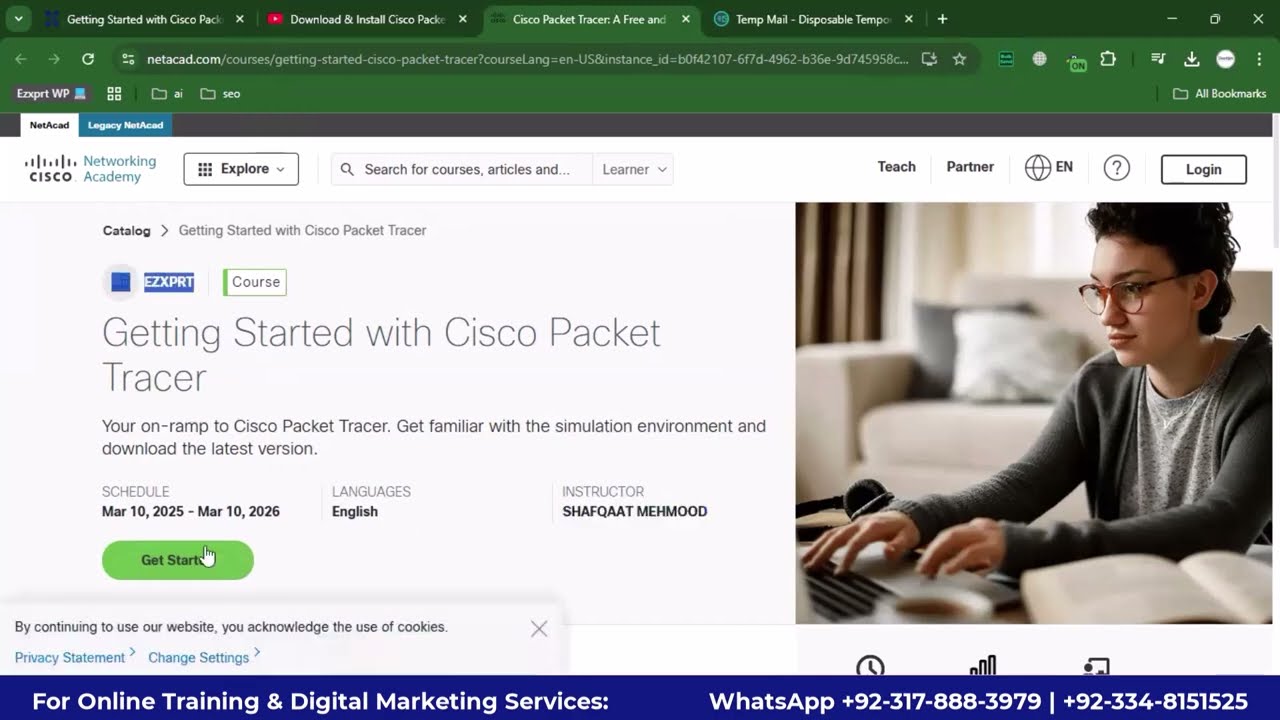Open the ai bookmarks folder

(167, 93)
